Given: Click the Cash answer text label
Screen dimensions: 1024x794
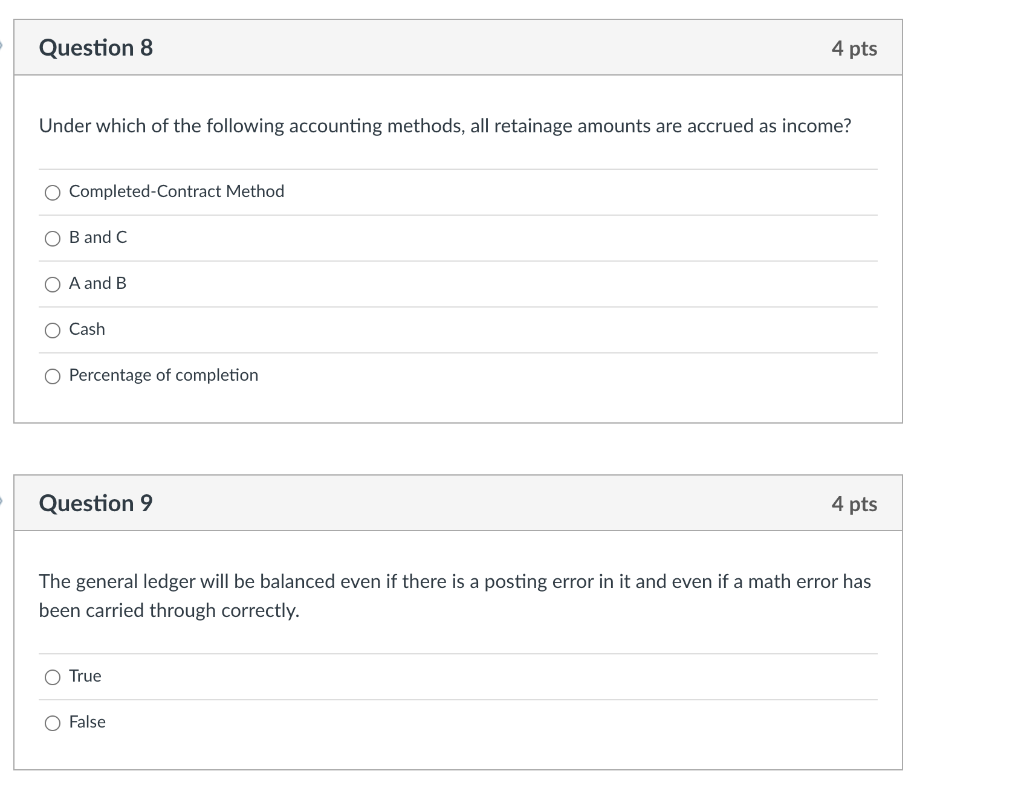Looking at the screenshot, I should pos(87,330).
